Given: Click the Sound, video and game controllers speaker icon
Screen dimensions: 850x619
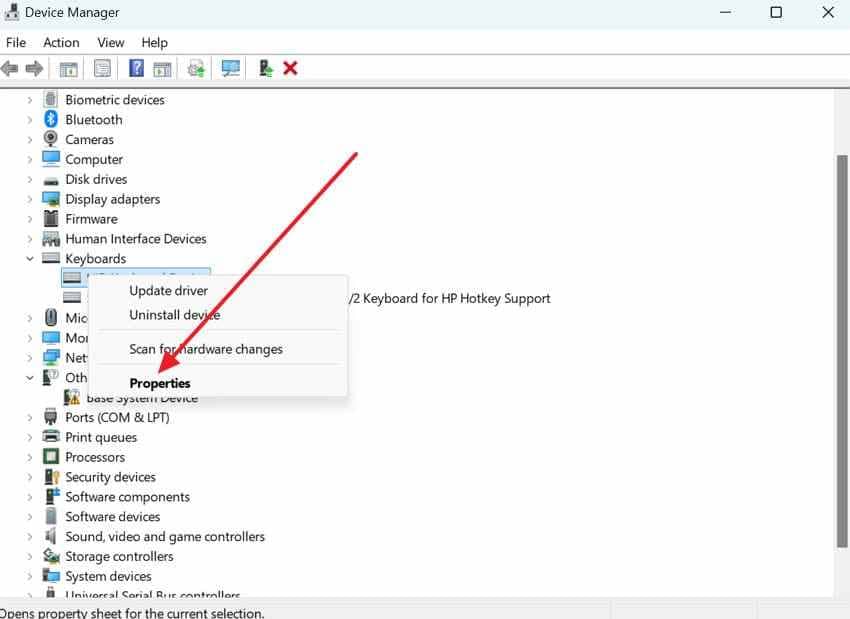Looking at the screenshot, I should point(50,536).
